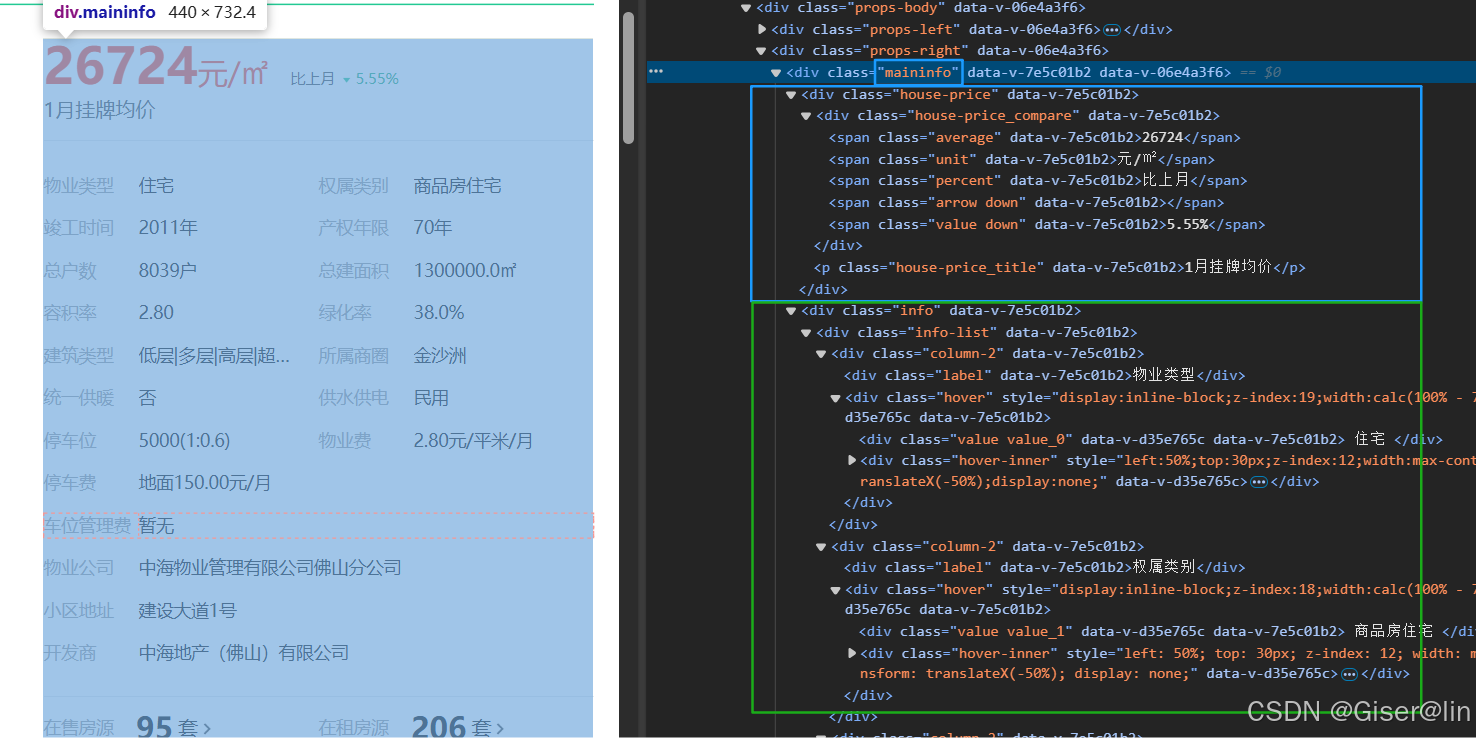Click 5000(1:0.6) parking spaces value
This screenshot has height=738, width=1476.
click(184, 441)
